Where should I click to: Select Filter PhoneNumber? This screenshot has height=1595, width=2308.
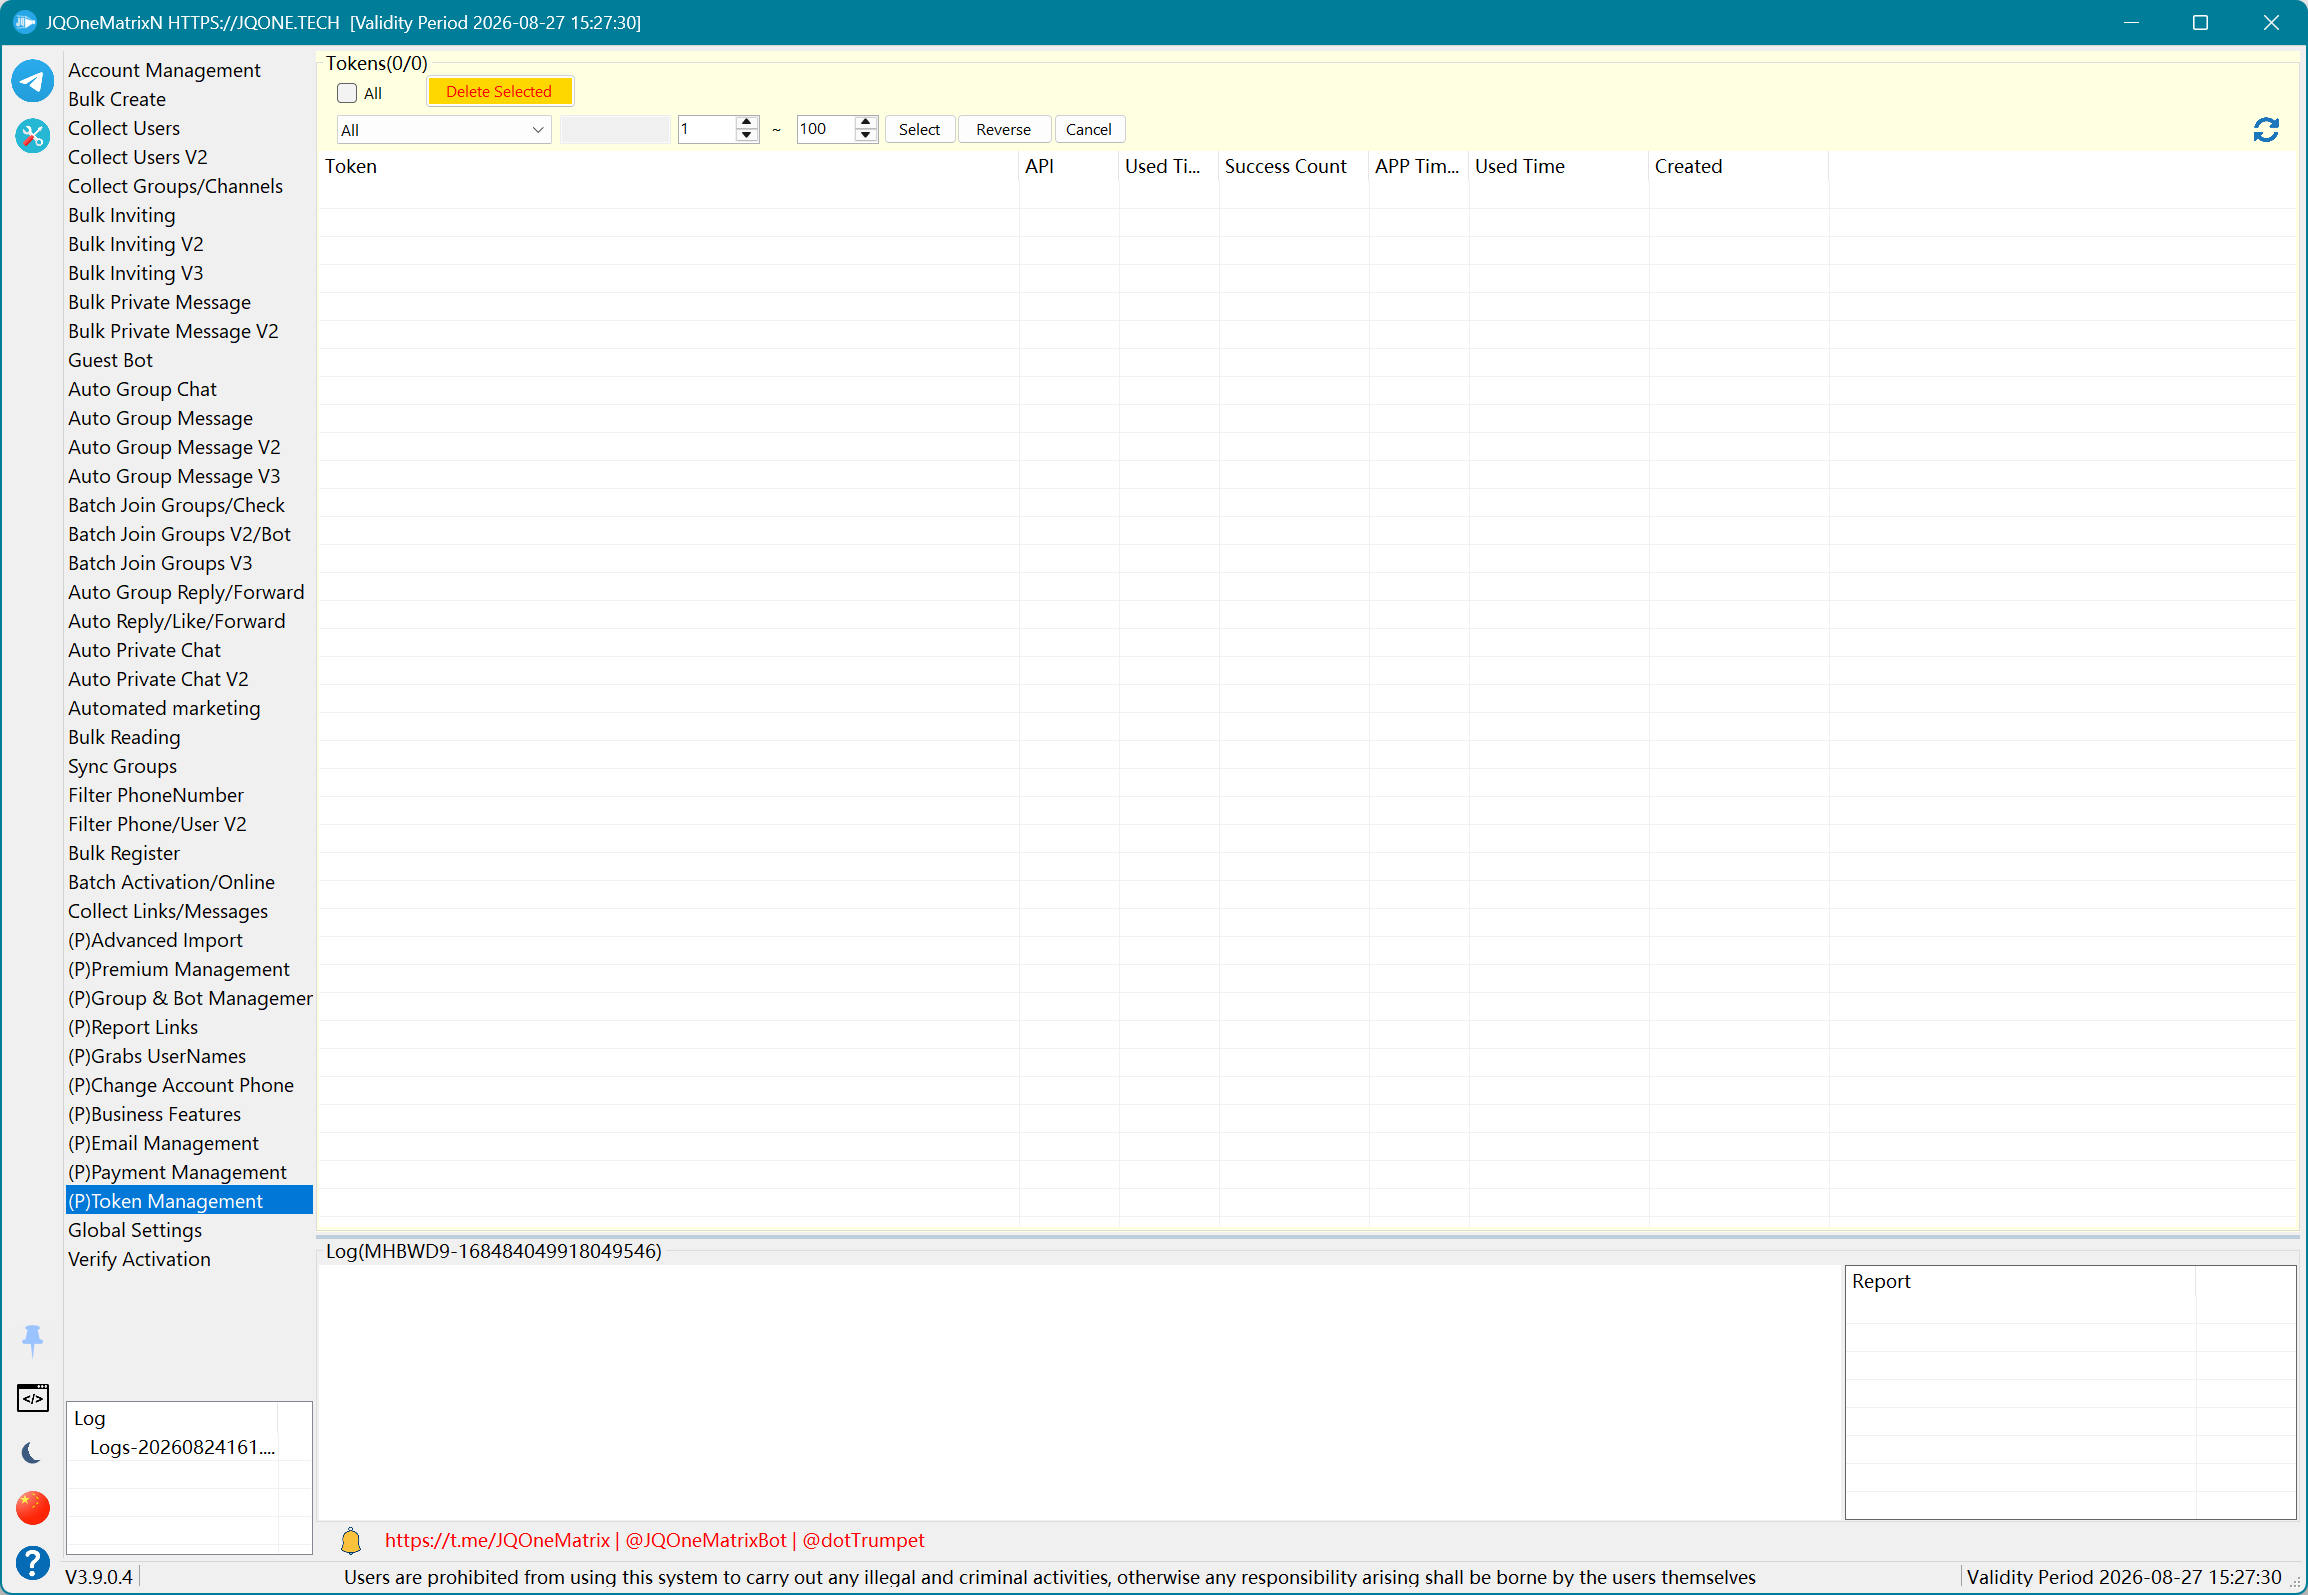point(156,795)
